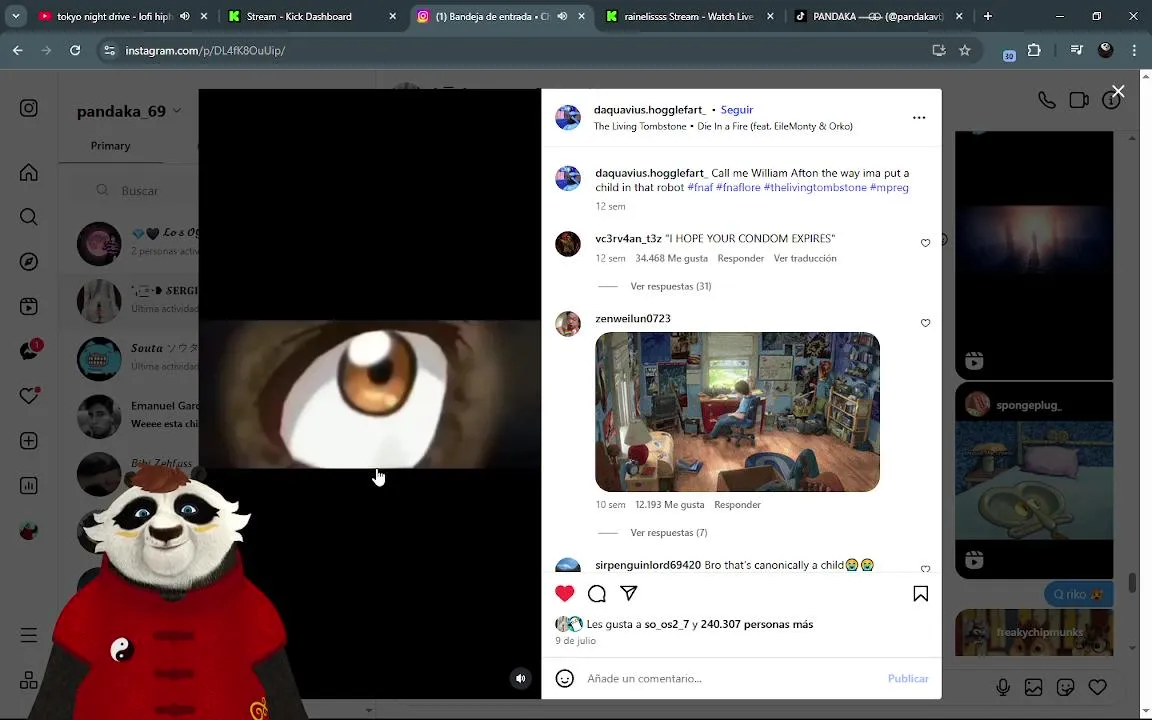Screen dimensions: 1152x720
Task: Unlike the post with red heart
Action: (x=564, y=593)
